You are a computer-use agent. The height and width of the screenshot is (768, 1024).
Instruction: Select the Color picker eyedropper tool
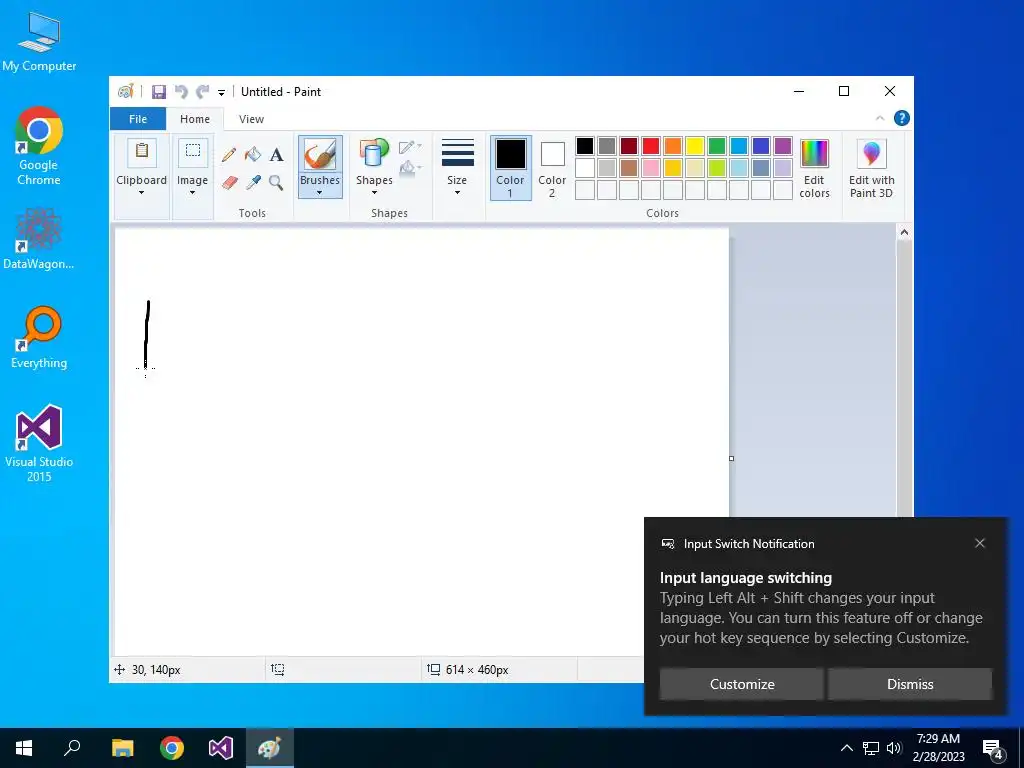coord(253,182)
